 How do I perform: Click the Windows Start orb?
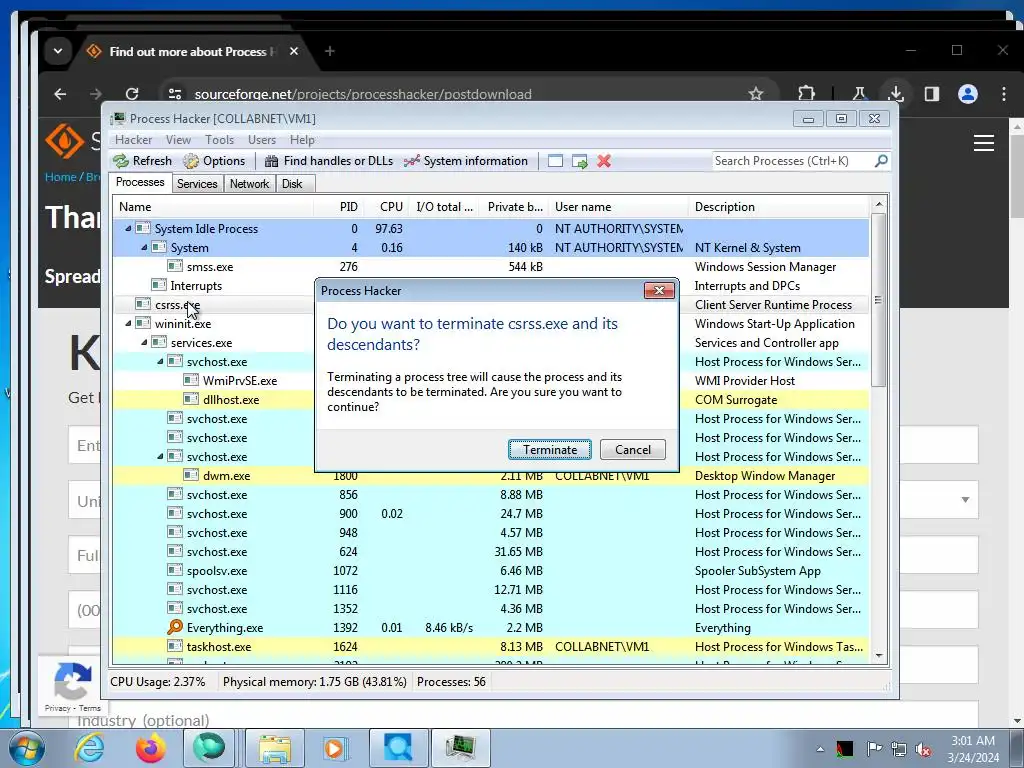pyautogui.click(x=25, y=748)
